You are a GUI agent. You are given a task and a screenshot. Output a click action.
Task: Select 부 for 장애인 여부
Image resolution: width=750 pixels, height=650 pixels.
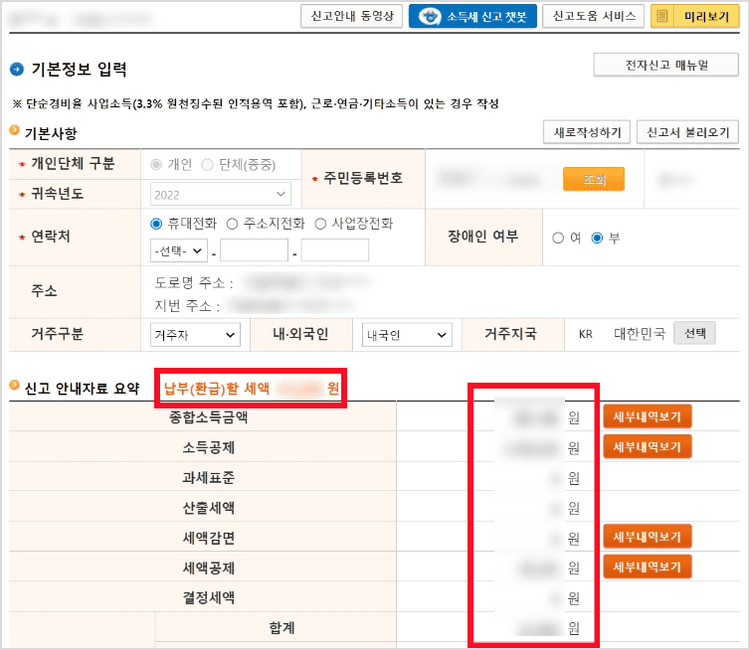click(x=597, y=238)
